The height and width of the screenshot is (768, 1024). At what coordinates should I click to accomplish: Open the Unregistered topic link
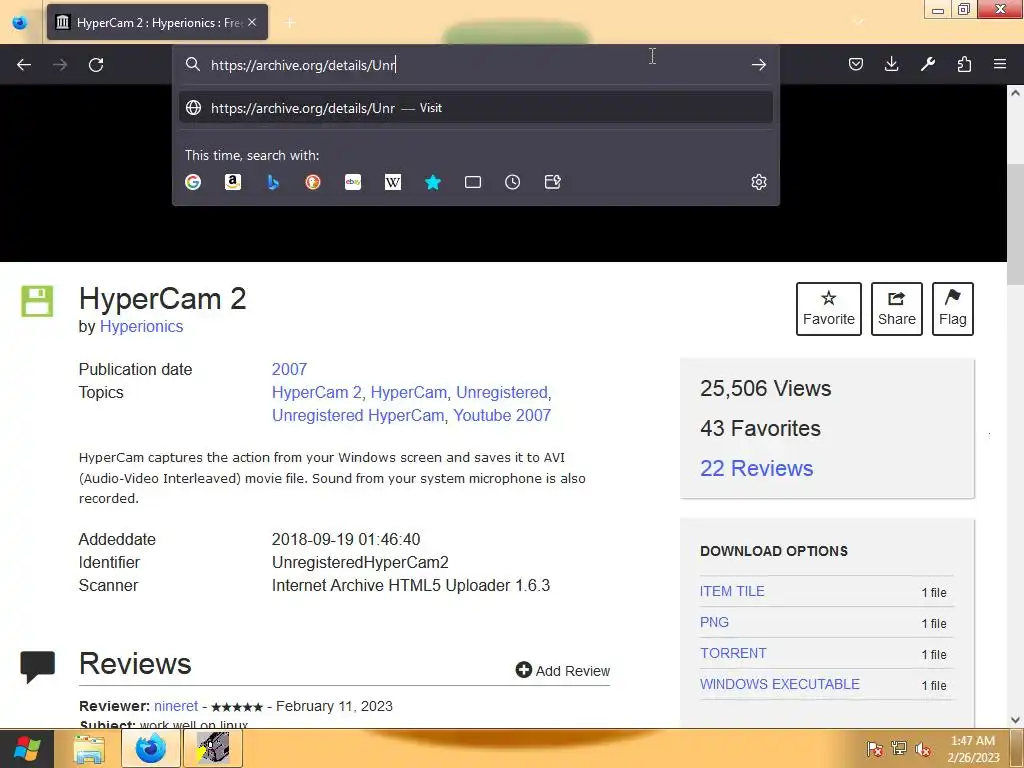(x=502, y=392)
